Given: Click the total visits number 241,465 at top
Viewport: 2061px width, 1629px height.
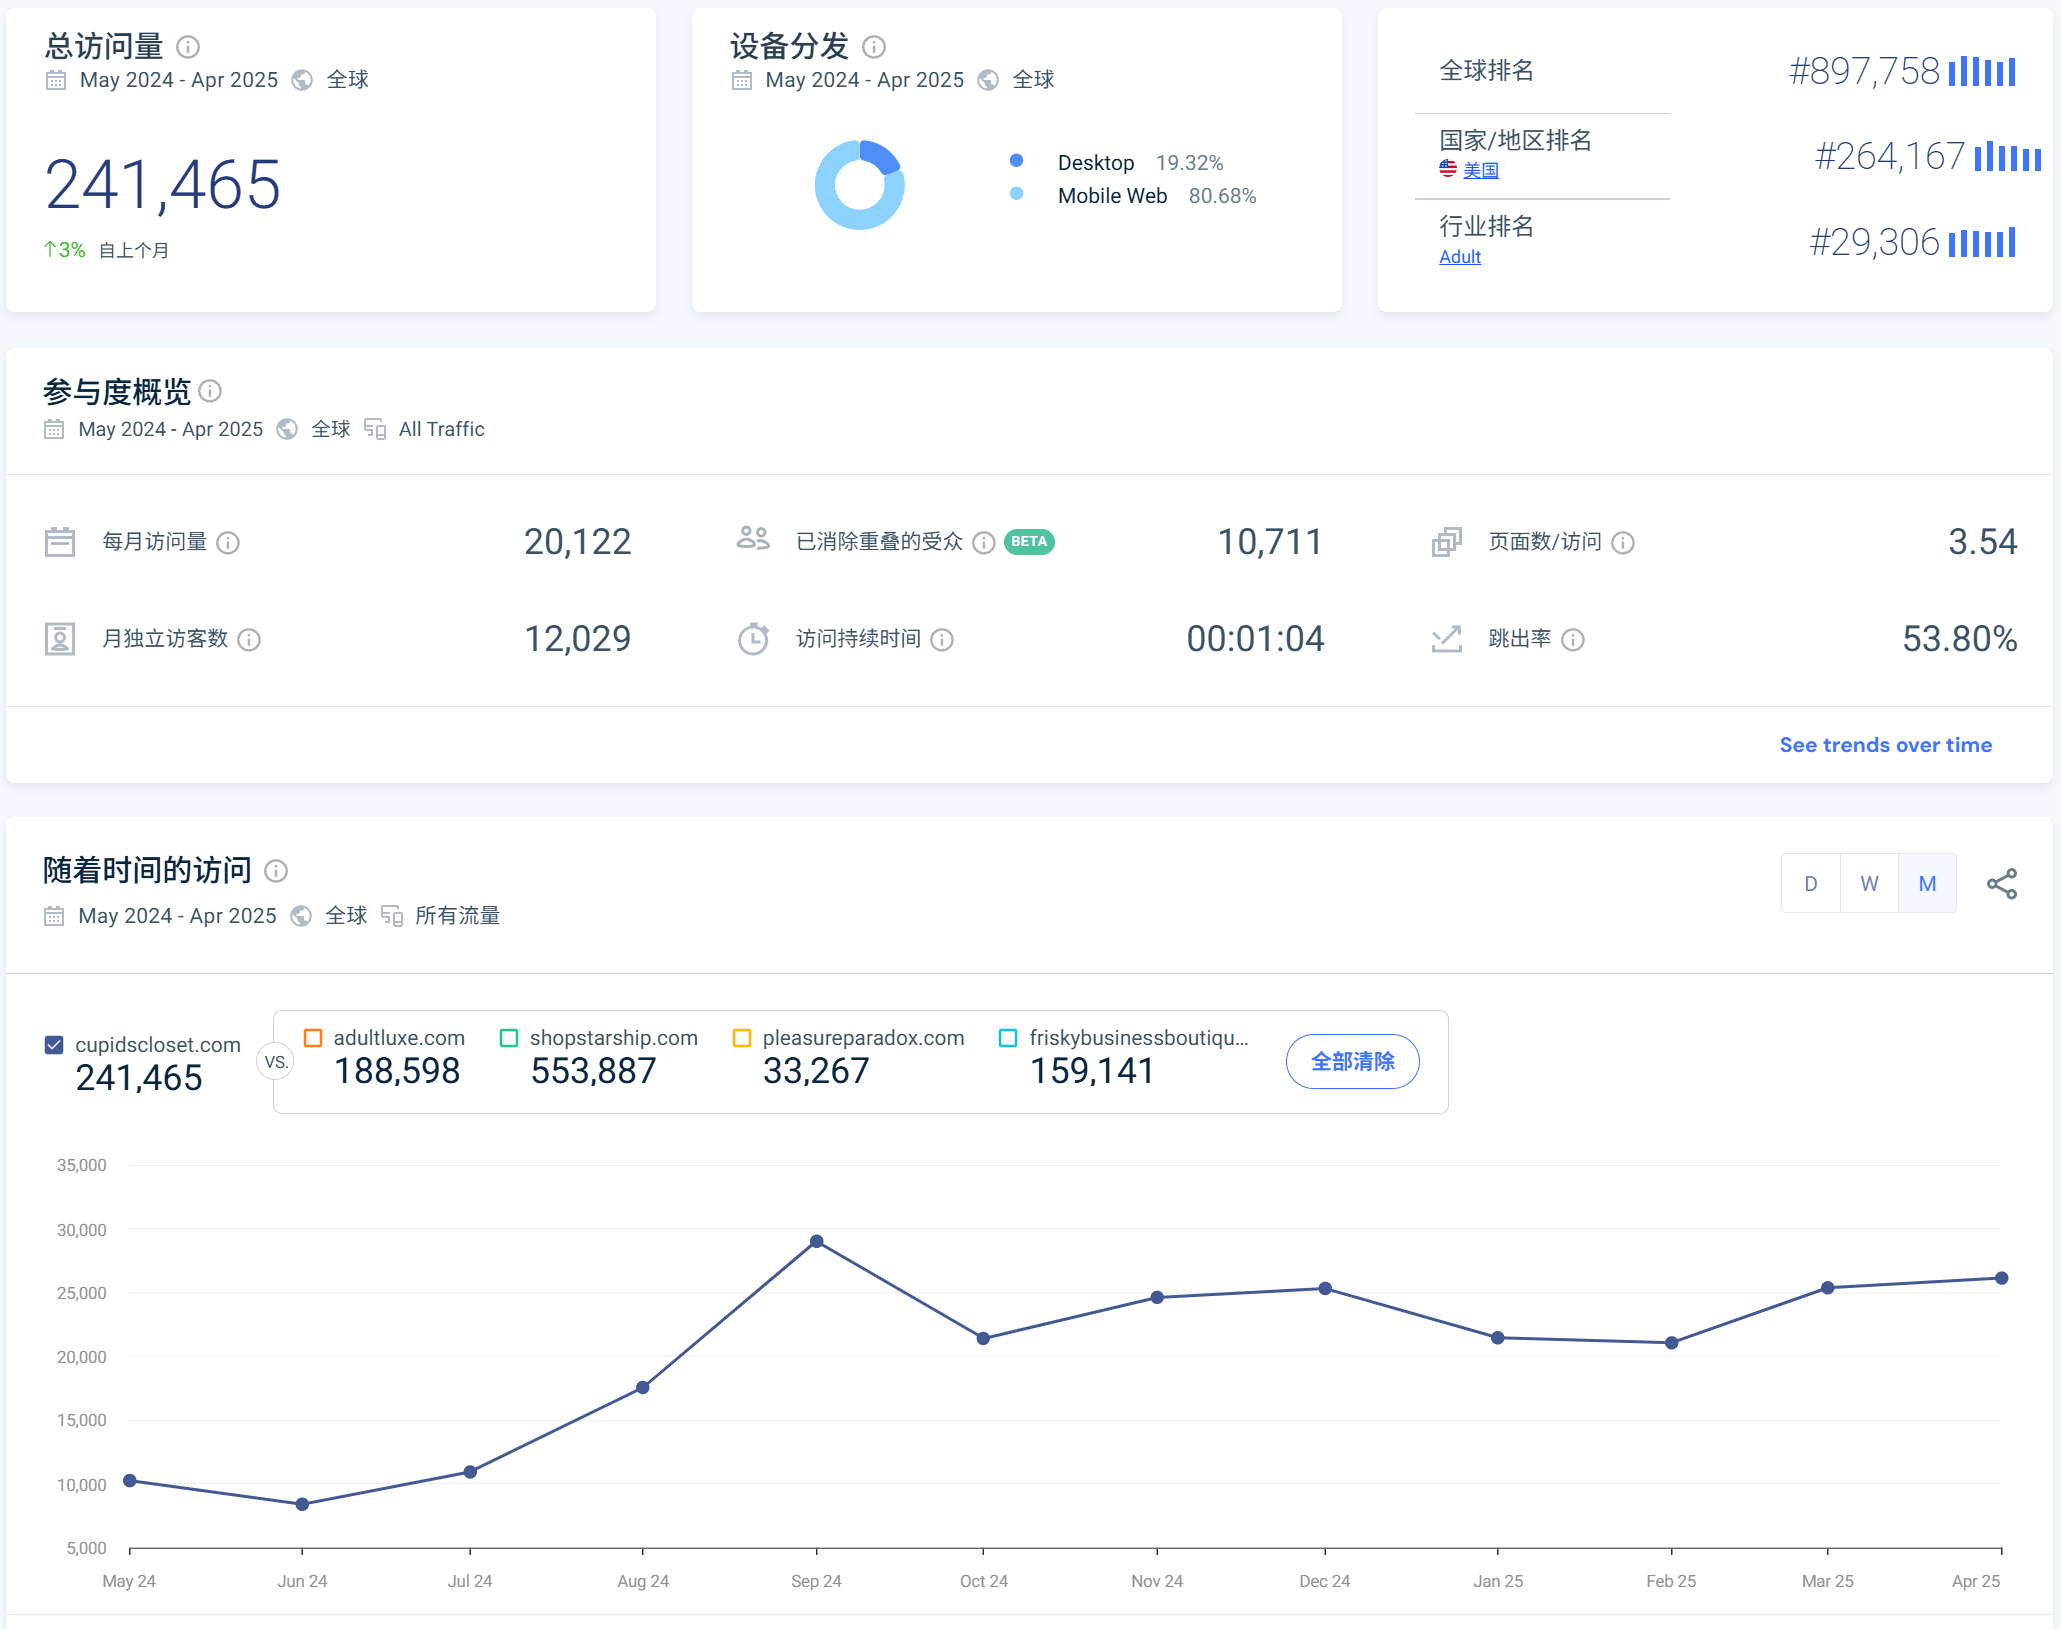Looking at the screenshot, I should point(163,185).
